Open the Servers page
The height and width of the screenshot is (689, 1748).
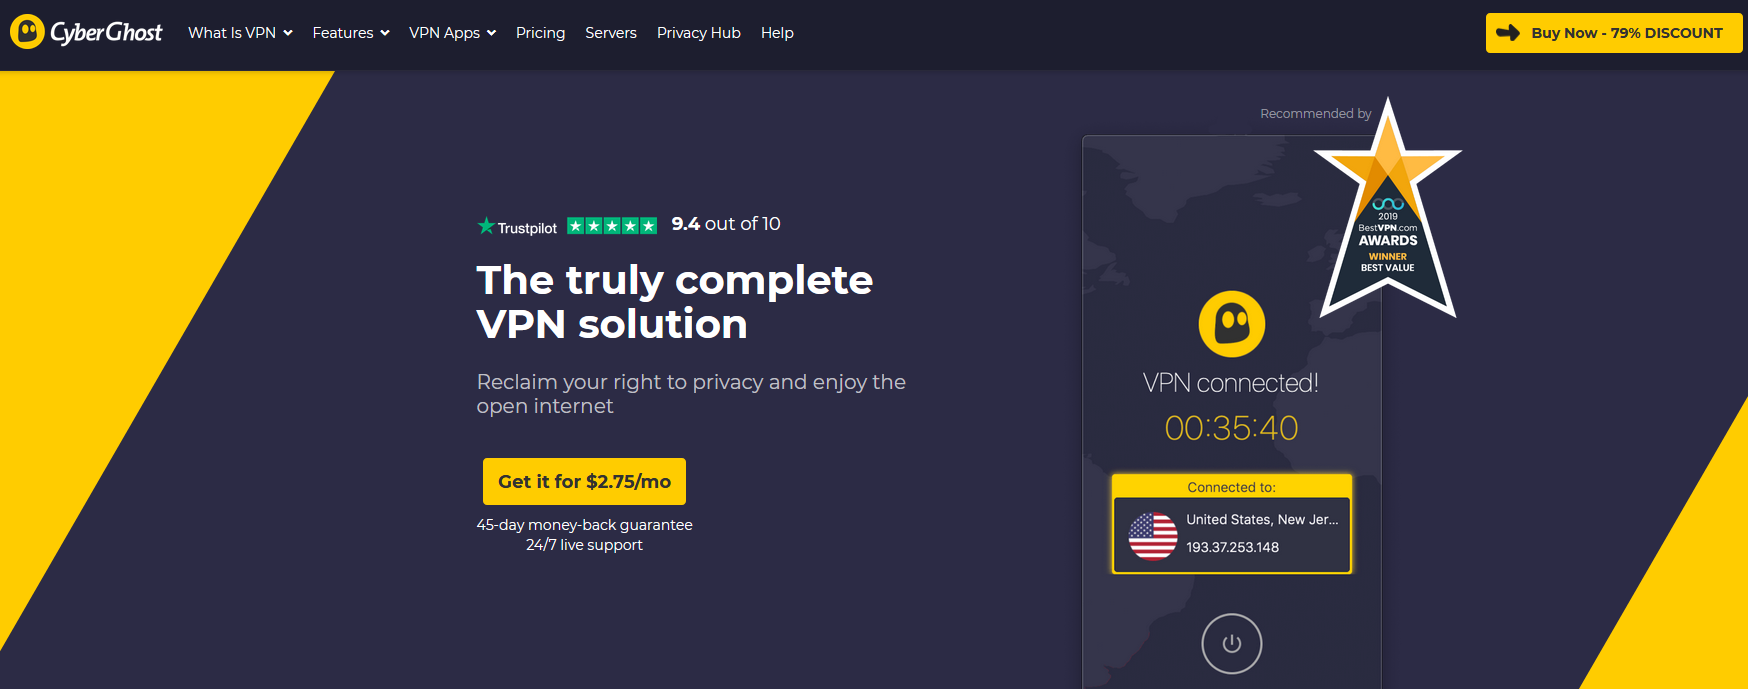click(x=611, y=33)
